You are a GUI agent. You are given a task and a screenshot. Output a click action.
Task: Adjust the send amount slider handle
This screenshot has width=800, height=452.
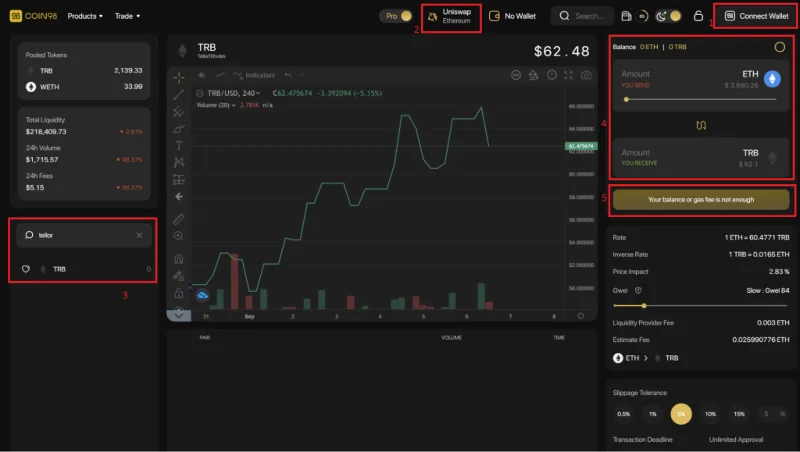[x=626, y=99]
